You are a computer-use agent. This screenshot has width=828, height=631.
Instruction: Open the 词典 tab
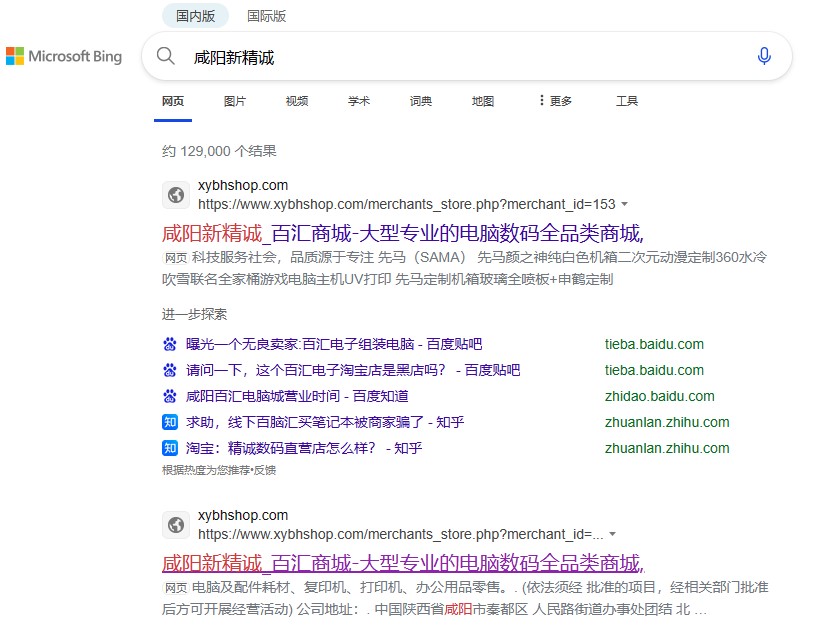coord(421,101)
